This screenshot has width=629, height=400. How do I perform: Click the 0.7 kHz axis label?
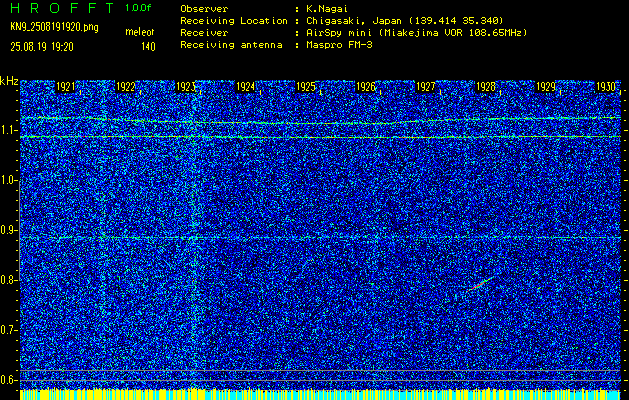(8, 330)
